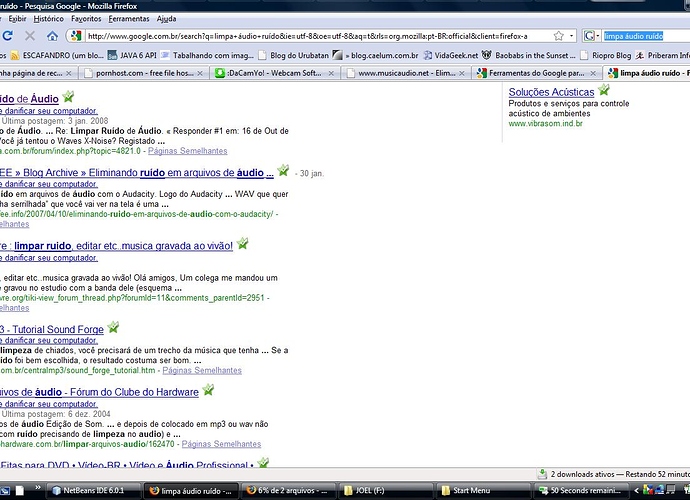Open Start Menu folder taskbar button
This screenshot has width=690, height=500.
(x=484, y=490)
